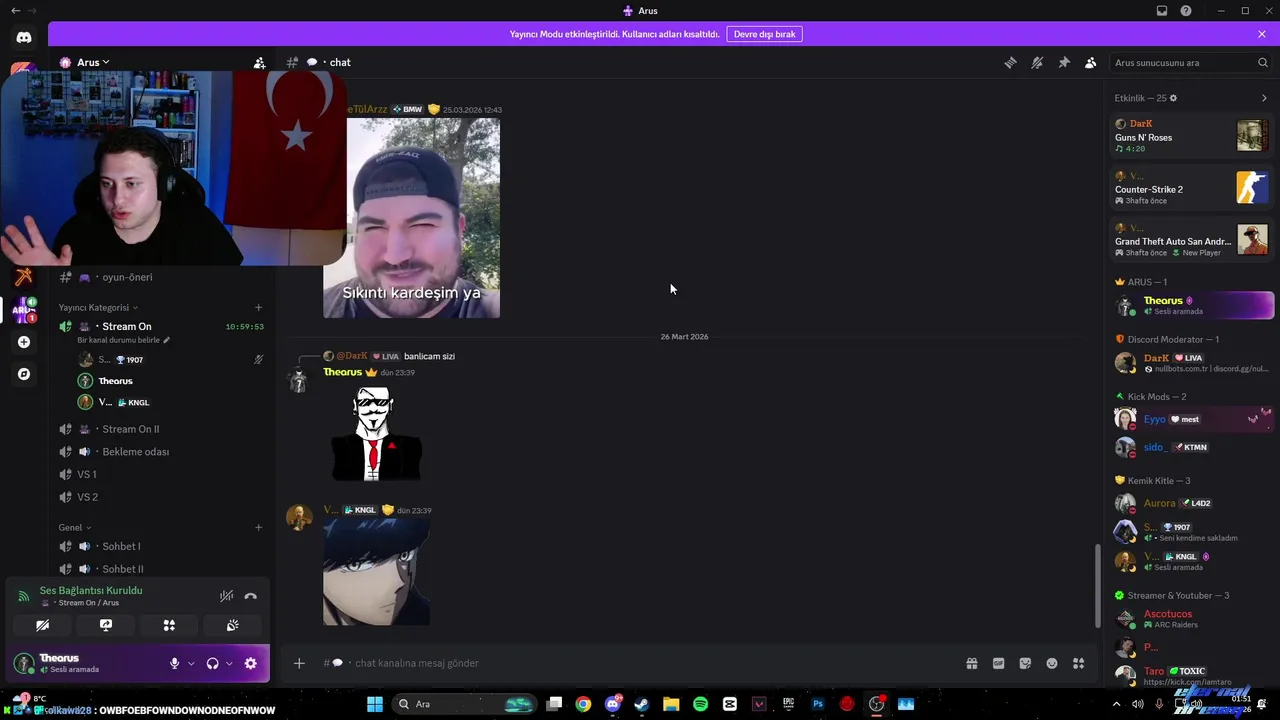
Task: Open the gift icon in message bar
Action: click(x=971, y=663)
